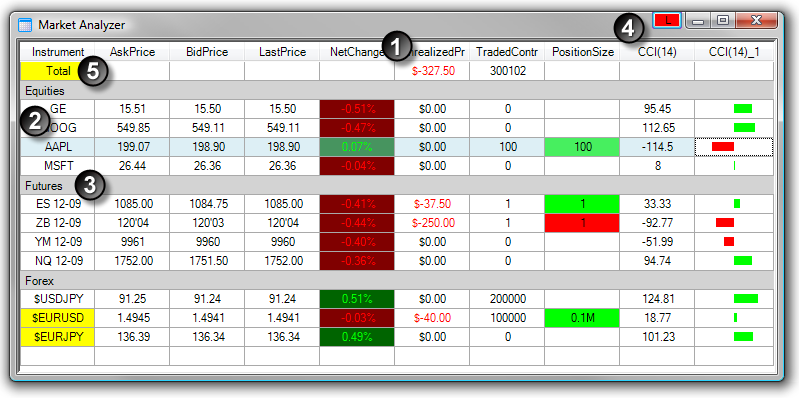Click $USDJPY's traded contracts 200000
This screenshot has height=398, width=799.
tap(507, 299)
